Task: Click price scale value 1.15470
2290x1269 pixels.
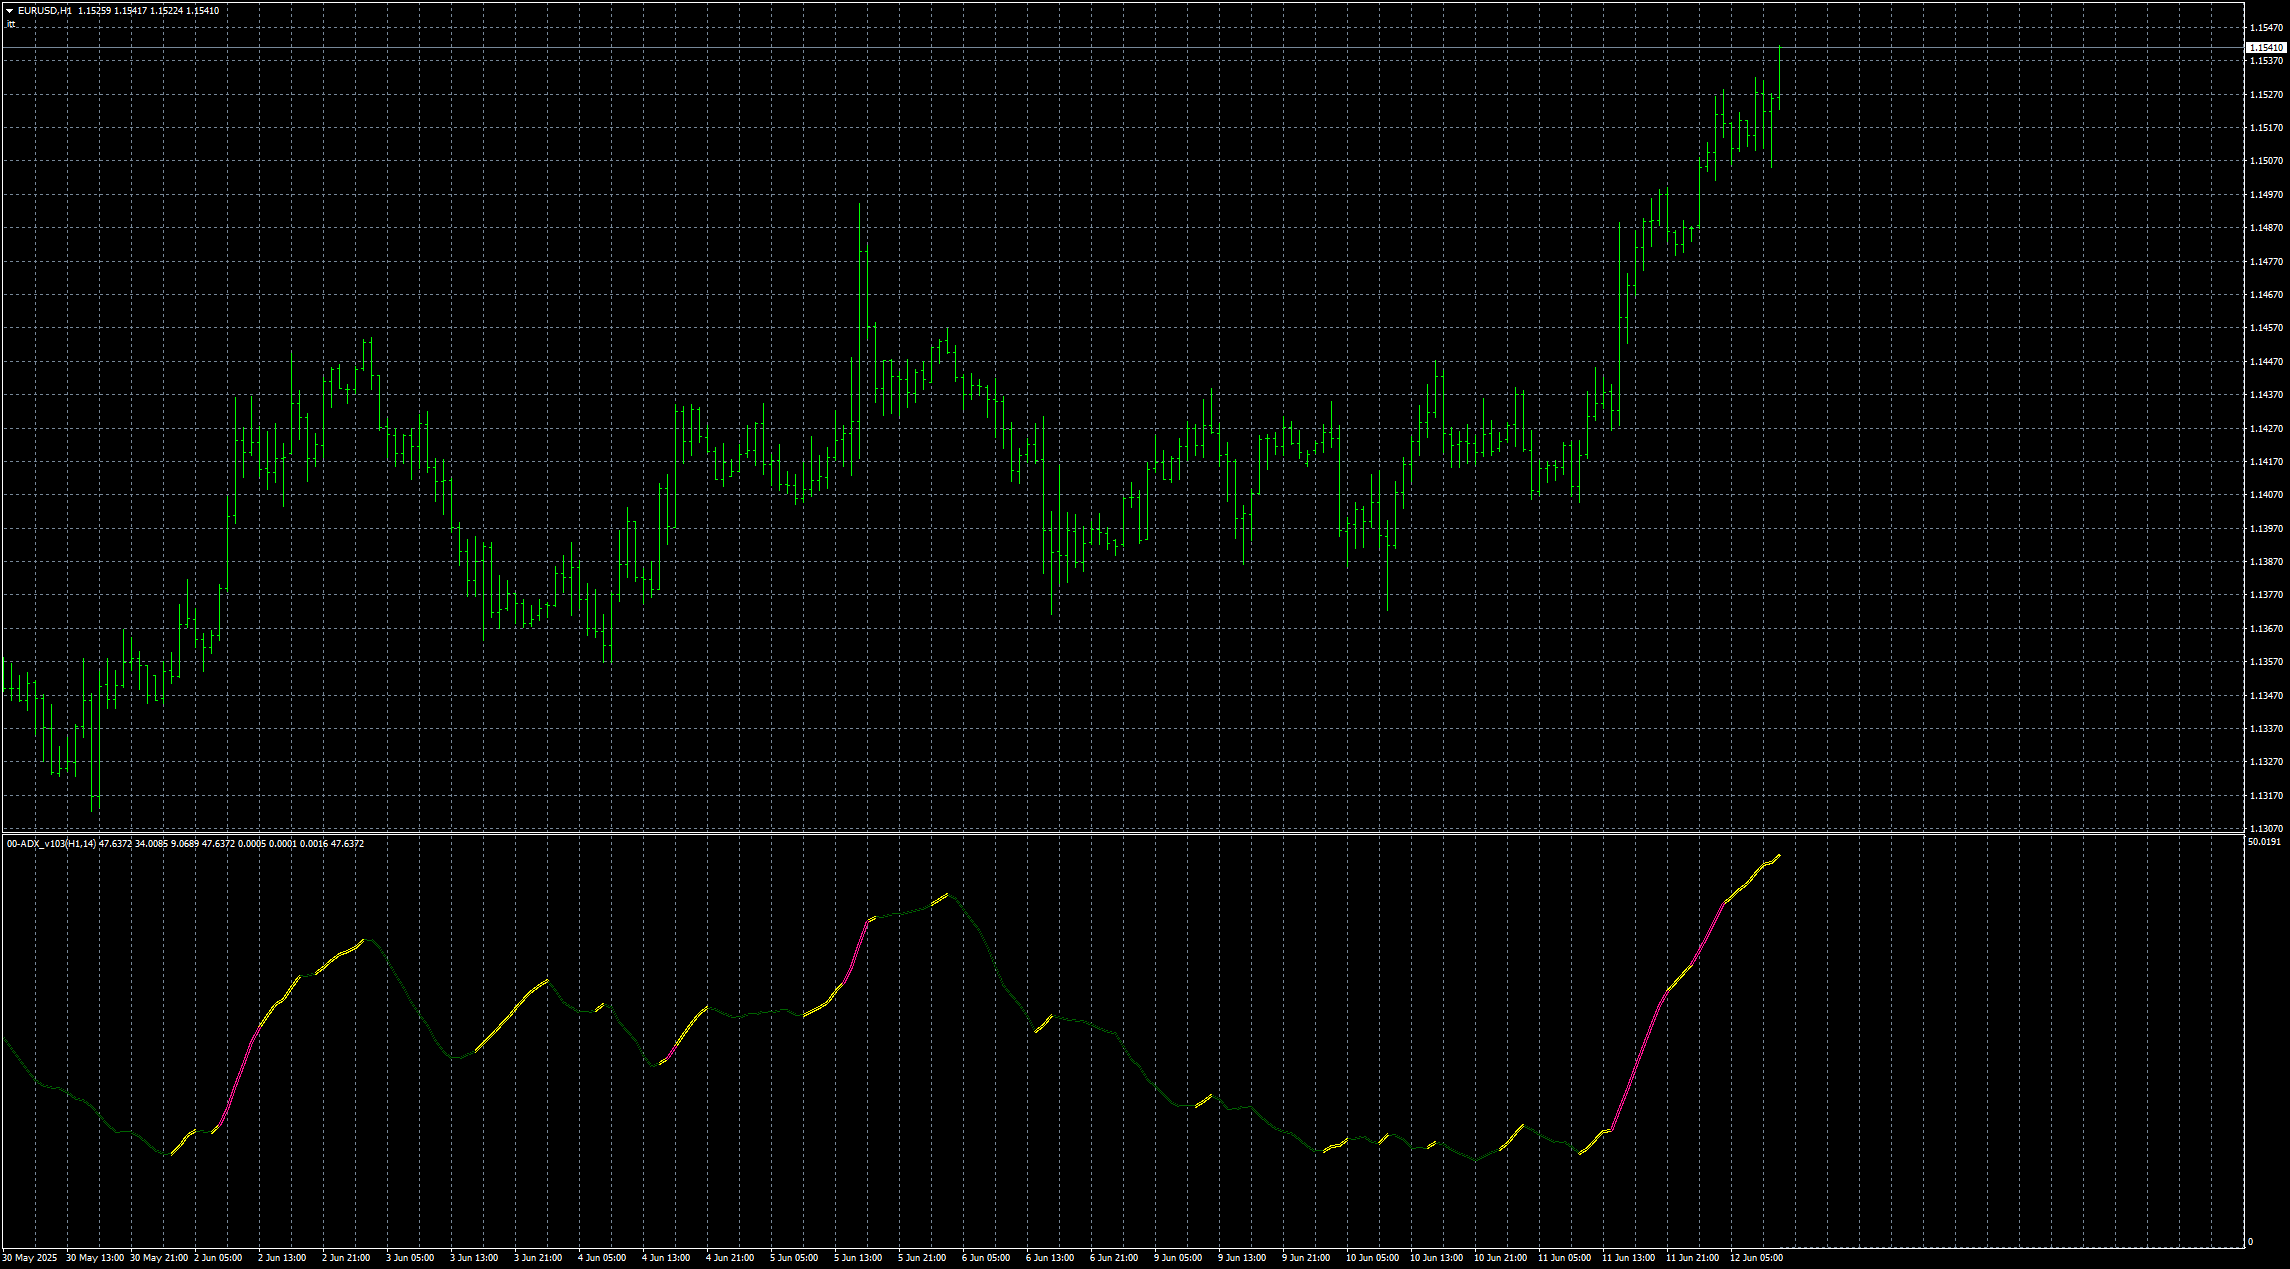Action: click(x=2265, y=28)
